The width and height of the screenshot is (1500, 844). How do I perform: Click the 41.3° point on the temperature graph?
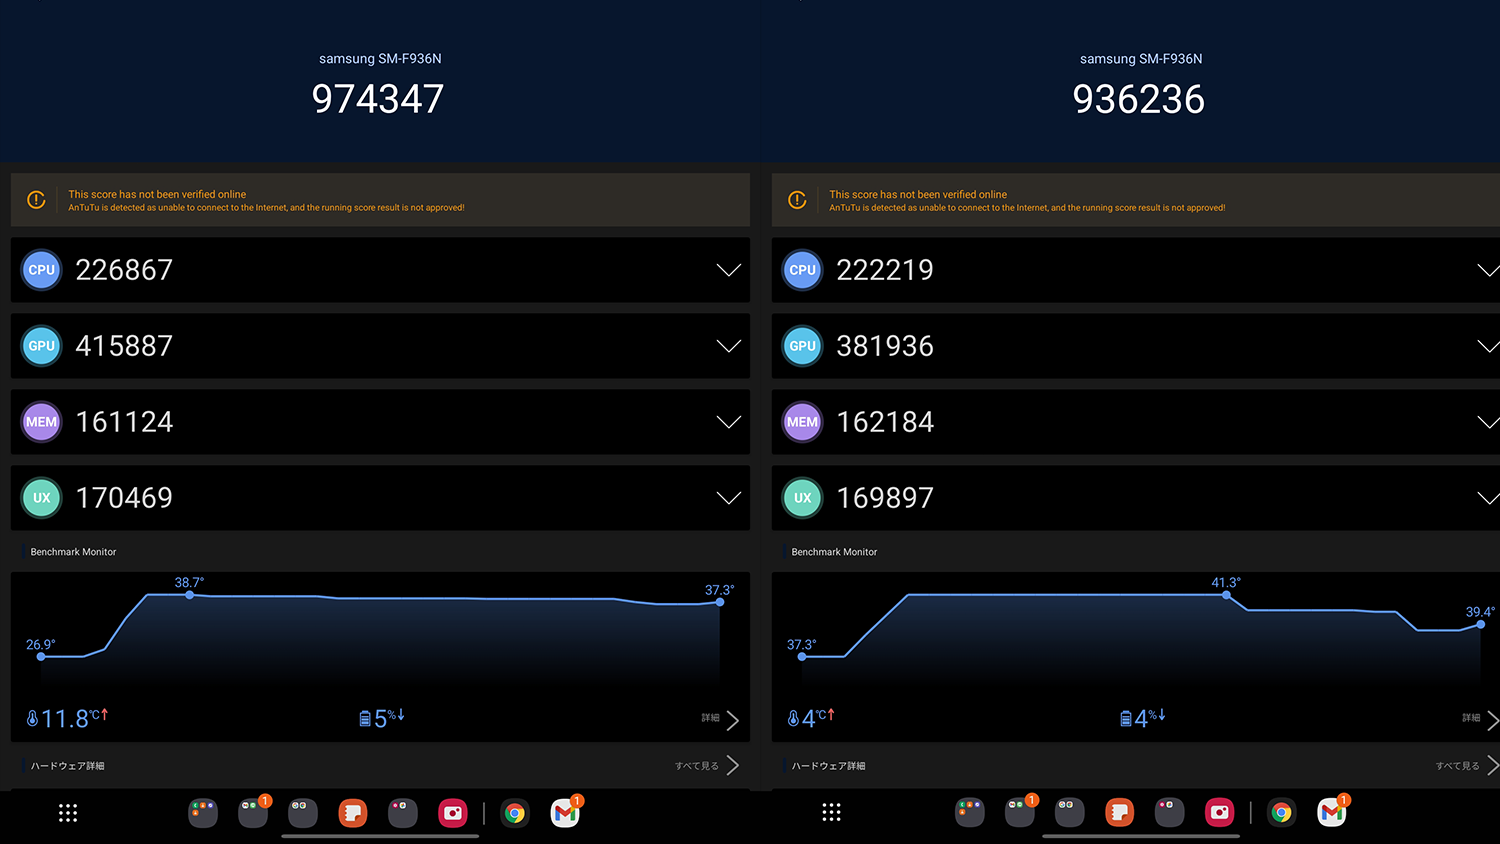pos(1227,595)
